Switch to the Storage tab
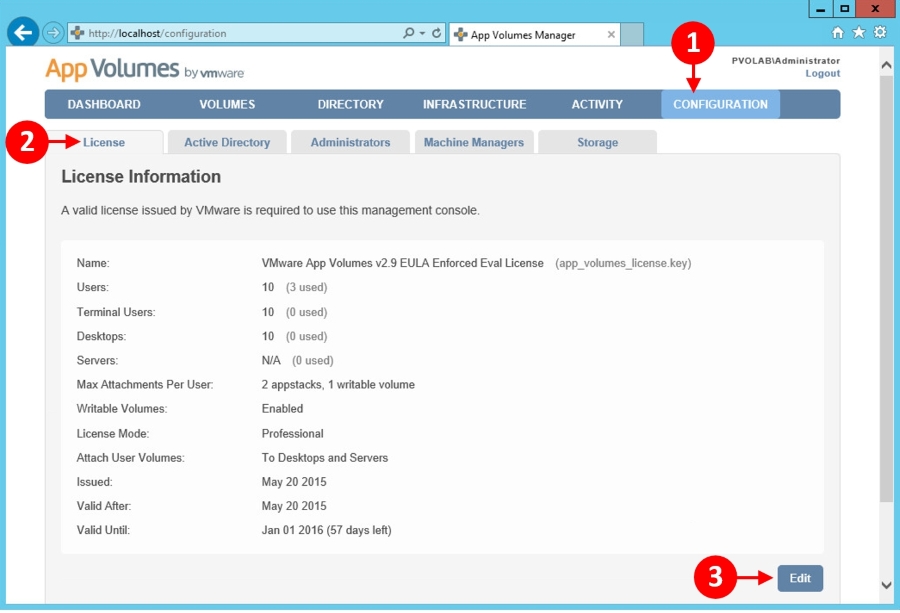The image size is (900, 613). tap(598, 142)
